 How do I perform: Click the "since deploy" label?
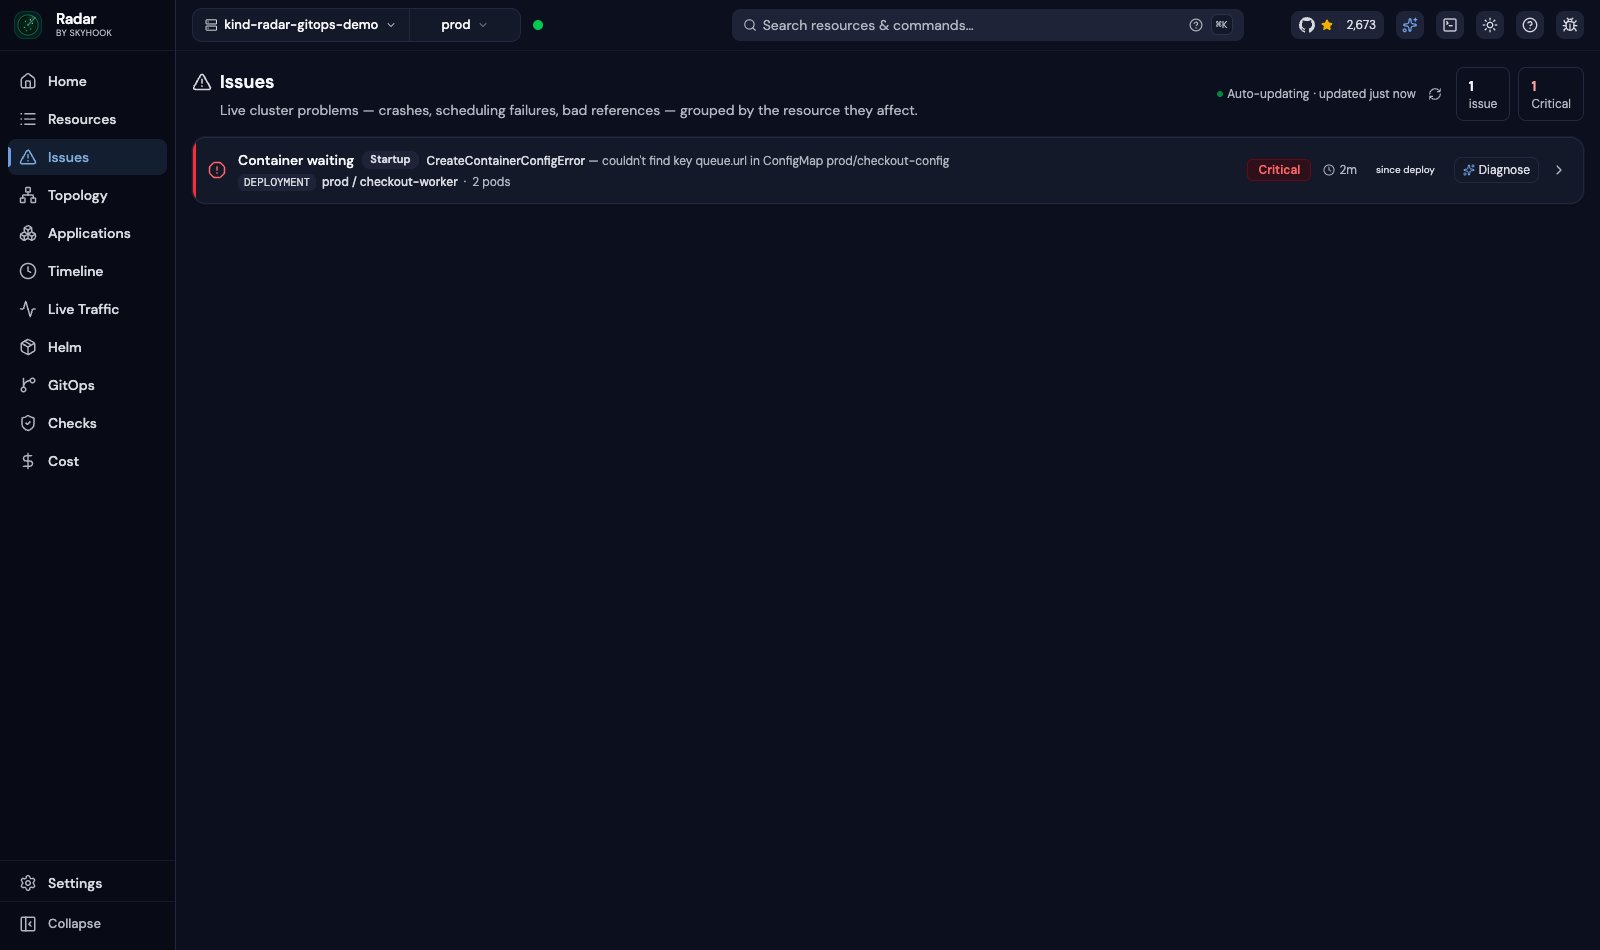click(1405, 170)
